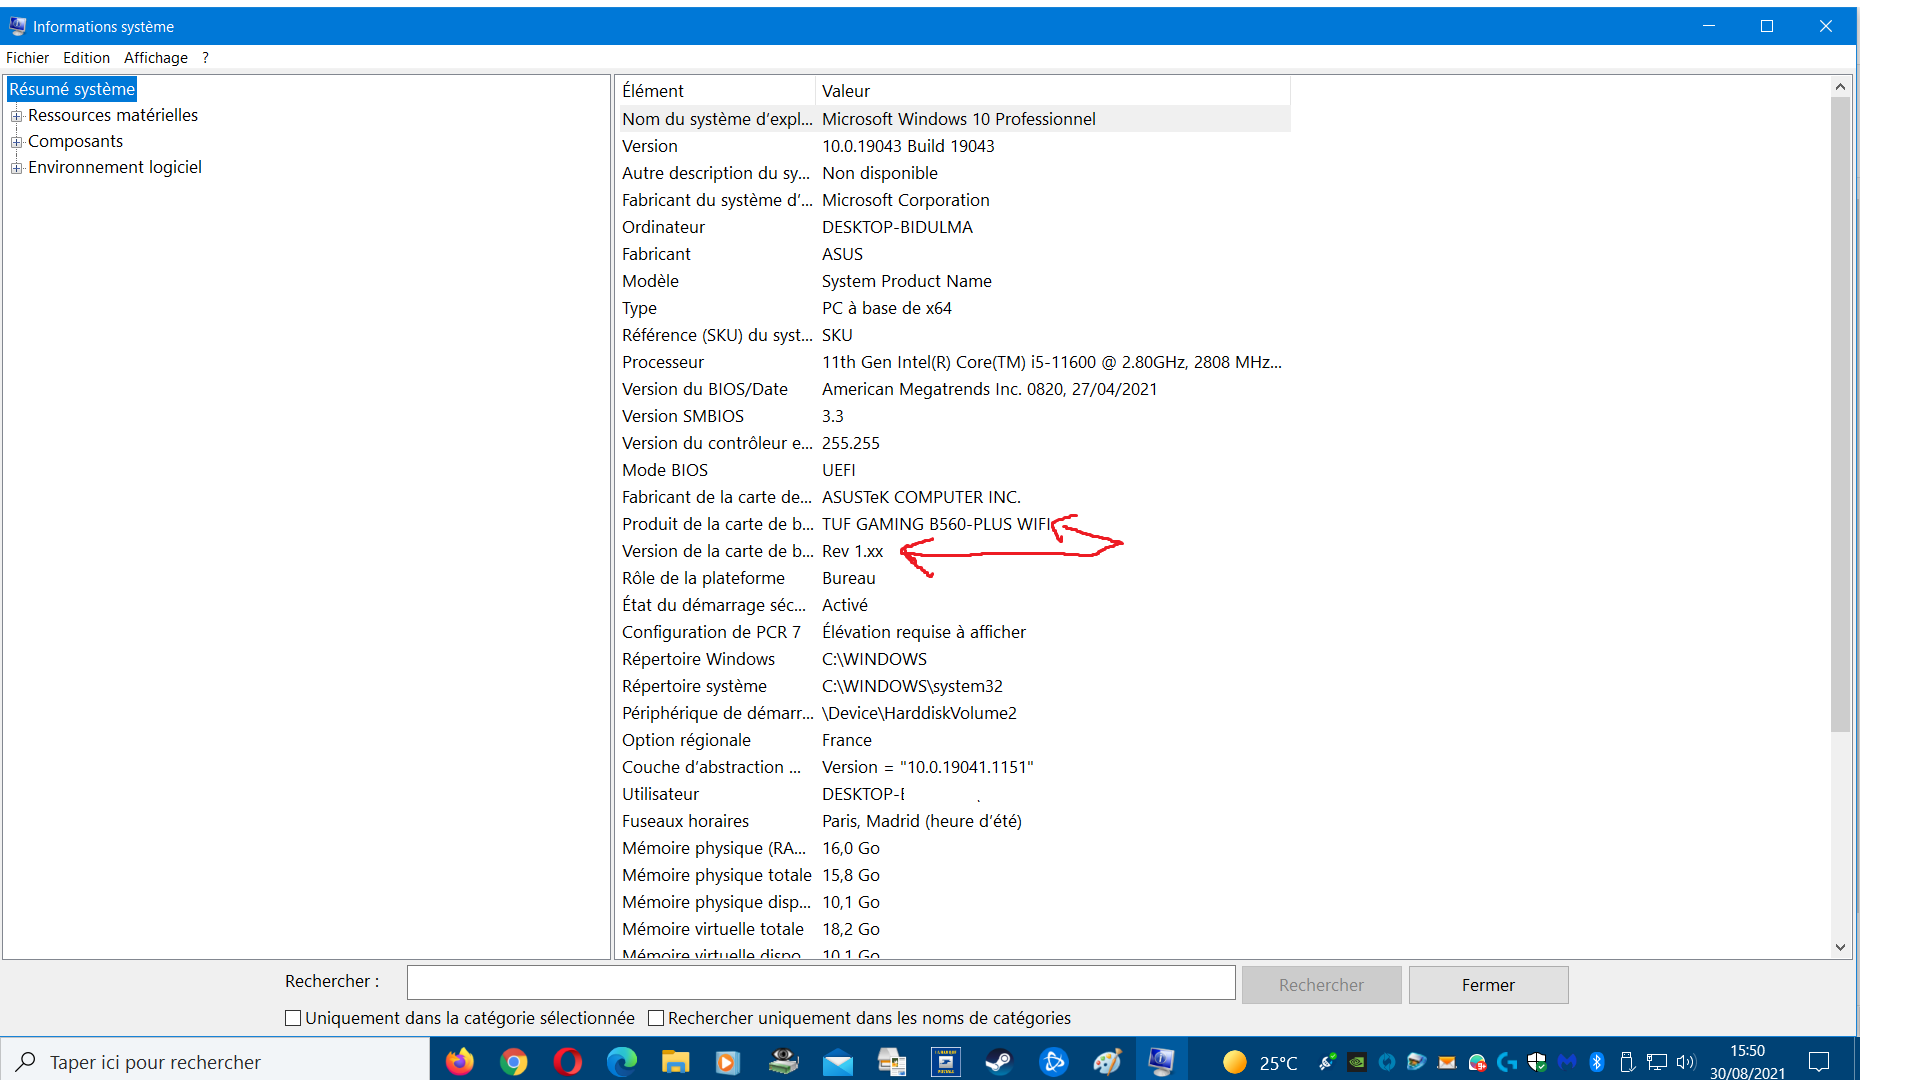Screen dimensions: 1920x1080
Task: Open Microsoft Edge from the taskbar
Action: (622, 1062)
